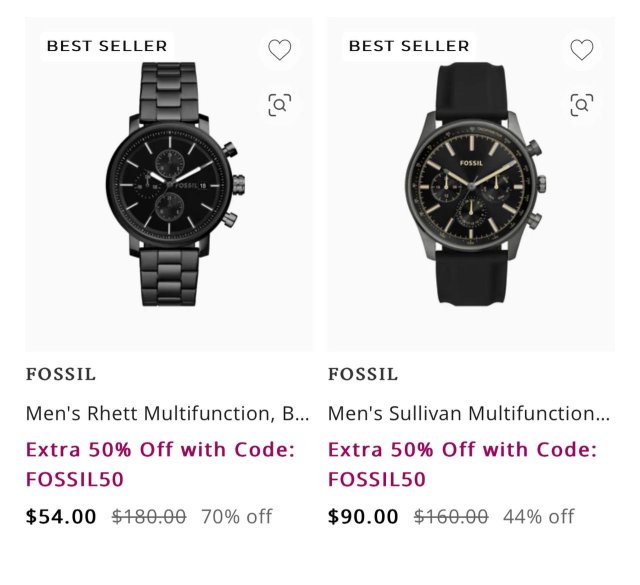Open the Men's Rhett Multifunction product link

(x=167, y=413)
